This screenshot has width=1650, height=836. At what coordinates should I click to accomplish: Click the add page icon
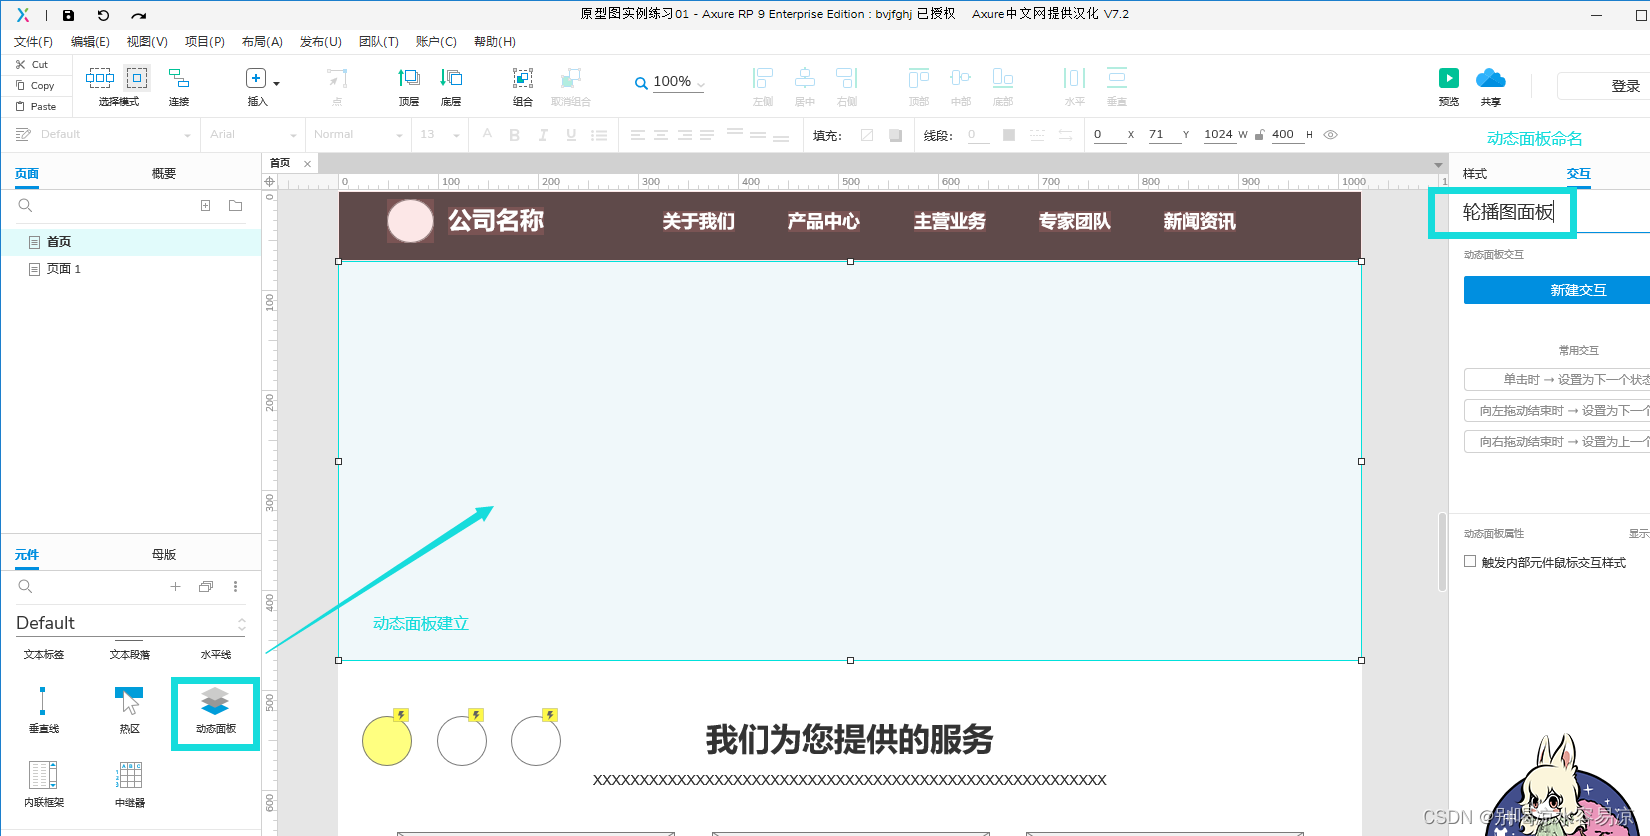pos(205,206)
